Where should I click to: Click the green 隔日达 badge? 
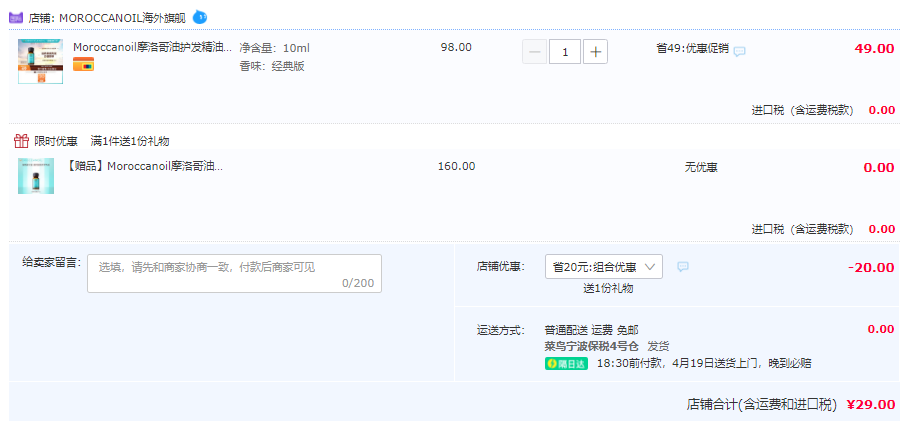coord(566,364)
